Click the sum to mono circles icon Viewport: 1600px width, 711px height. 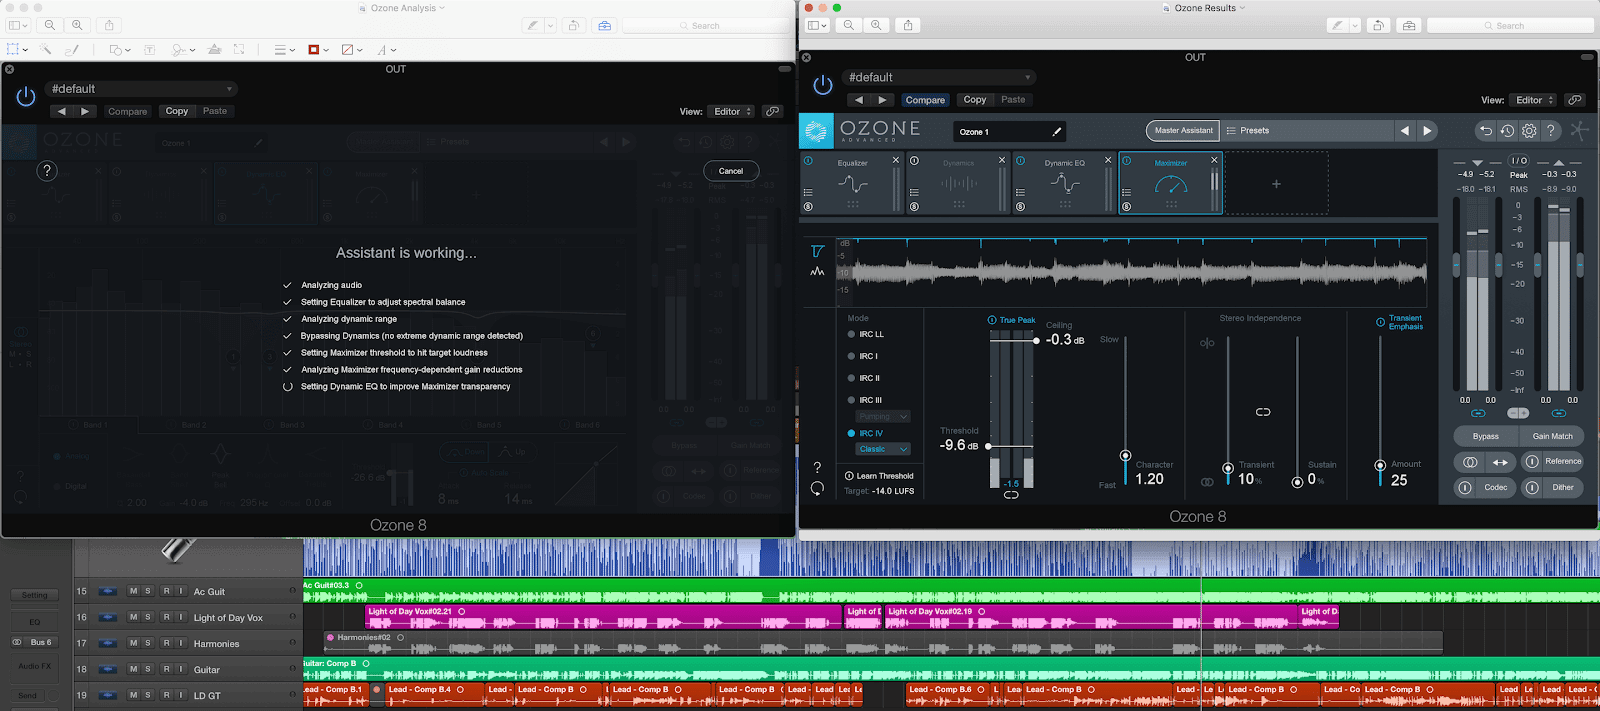click(1470, 462)
